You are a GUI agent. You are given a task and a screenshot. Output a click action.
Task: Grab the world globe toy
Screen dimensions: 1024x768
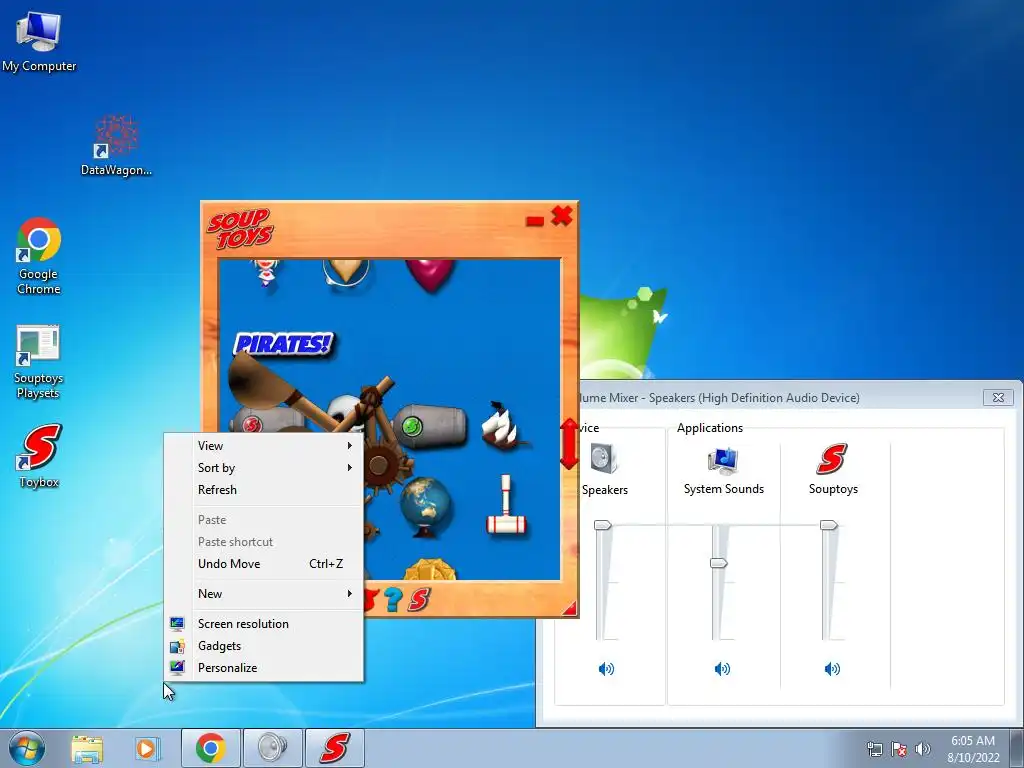click(x=425, y=507)
